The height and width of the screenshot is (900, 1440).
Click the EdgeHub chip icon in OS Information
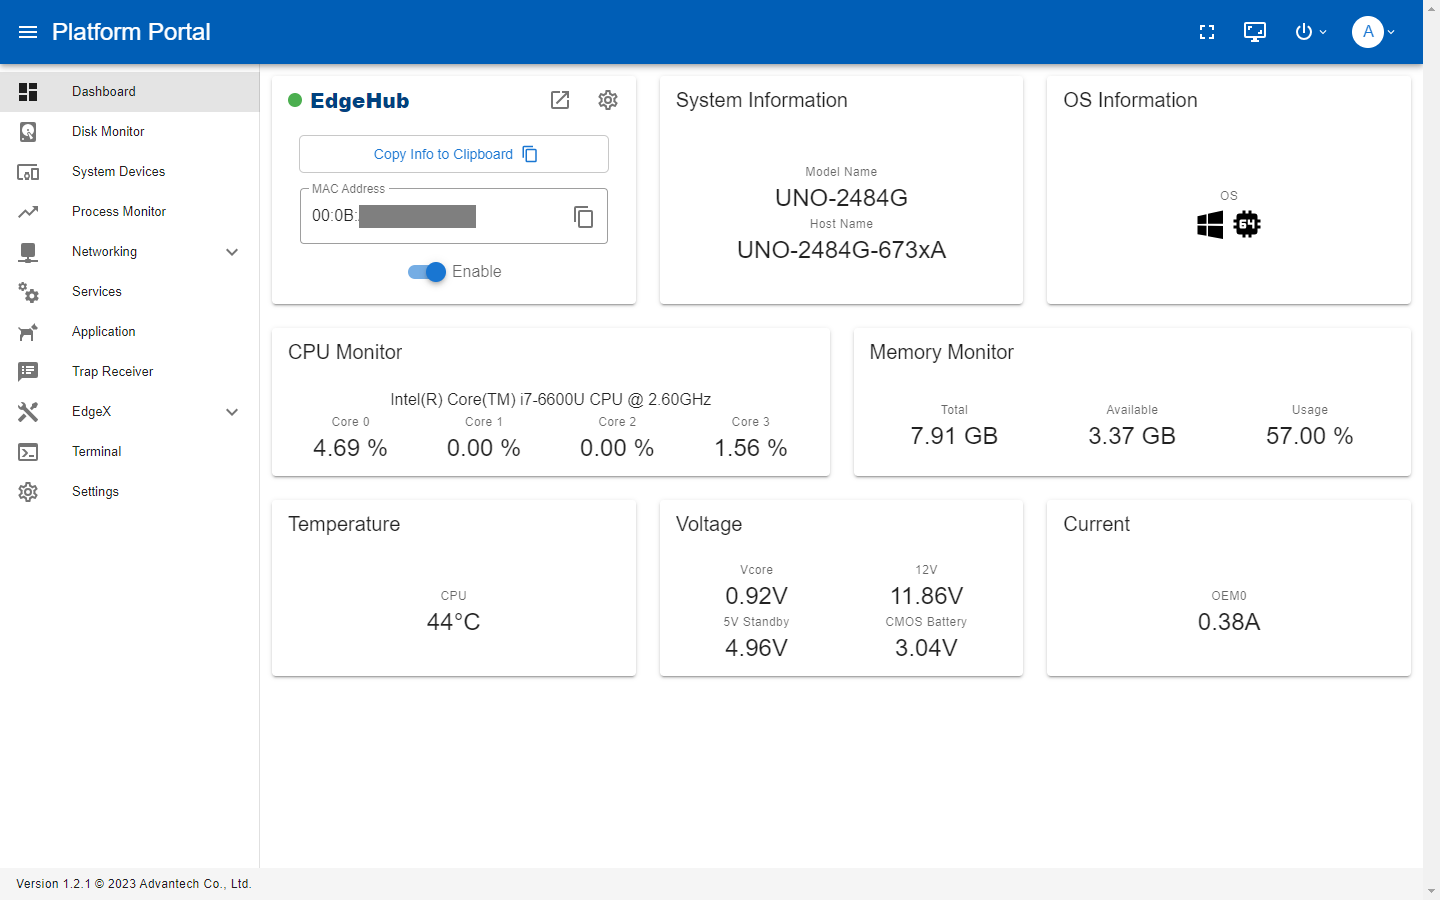pos(1247,224)
